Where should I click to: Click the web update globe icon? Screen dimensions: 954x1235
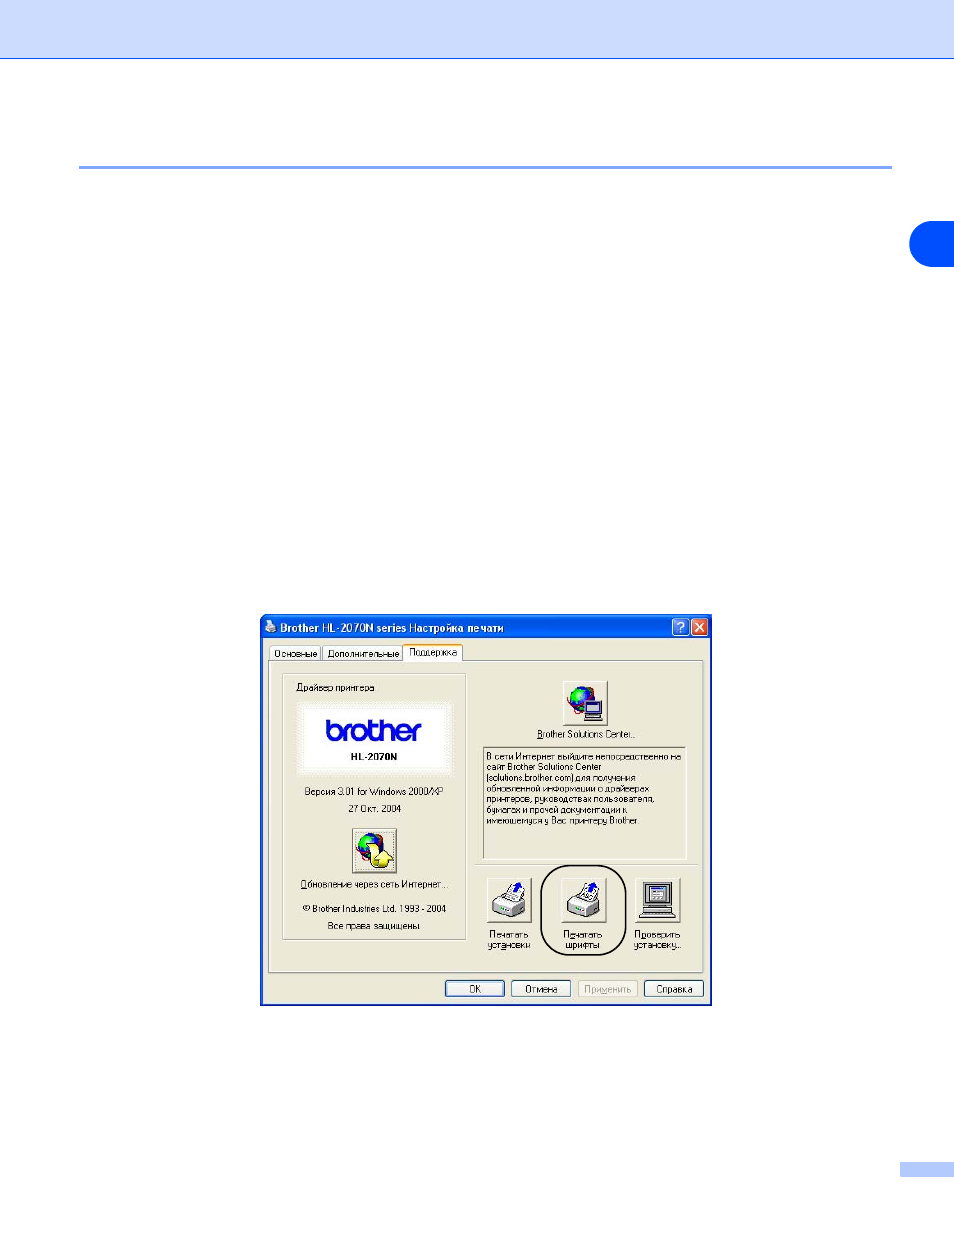(374, 851)
